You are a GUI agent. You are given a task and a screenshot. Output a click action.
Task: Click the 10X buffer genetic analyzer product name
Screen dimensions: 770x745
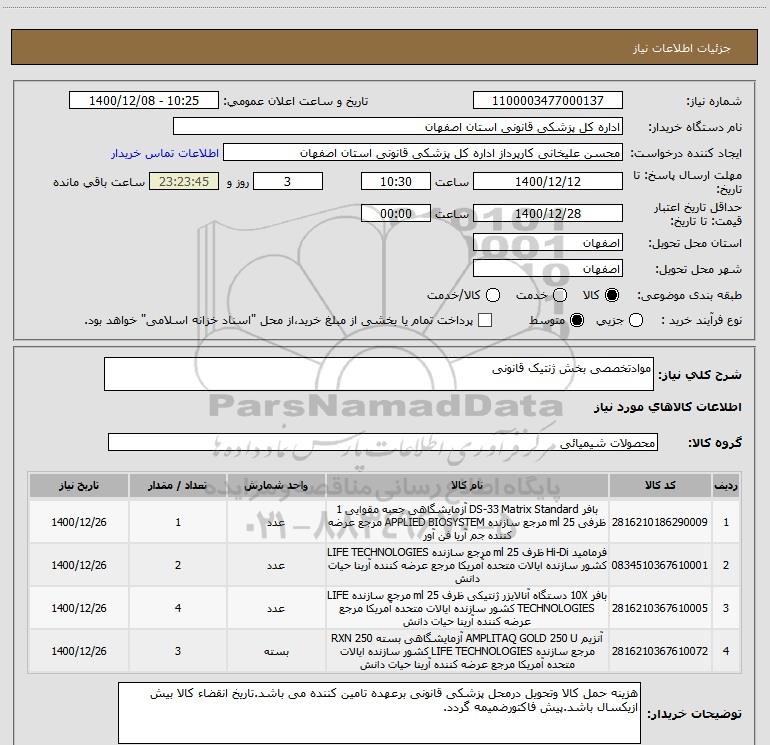pyautogui.click(x=467, y=608)
